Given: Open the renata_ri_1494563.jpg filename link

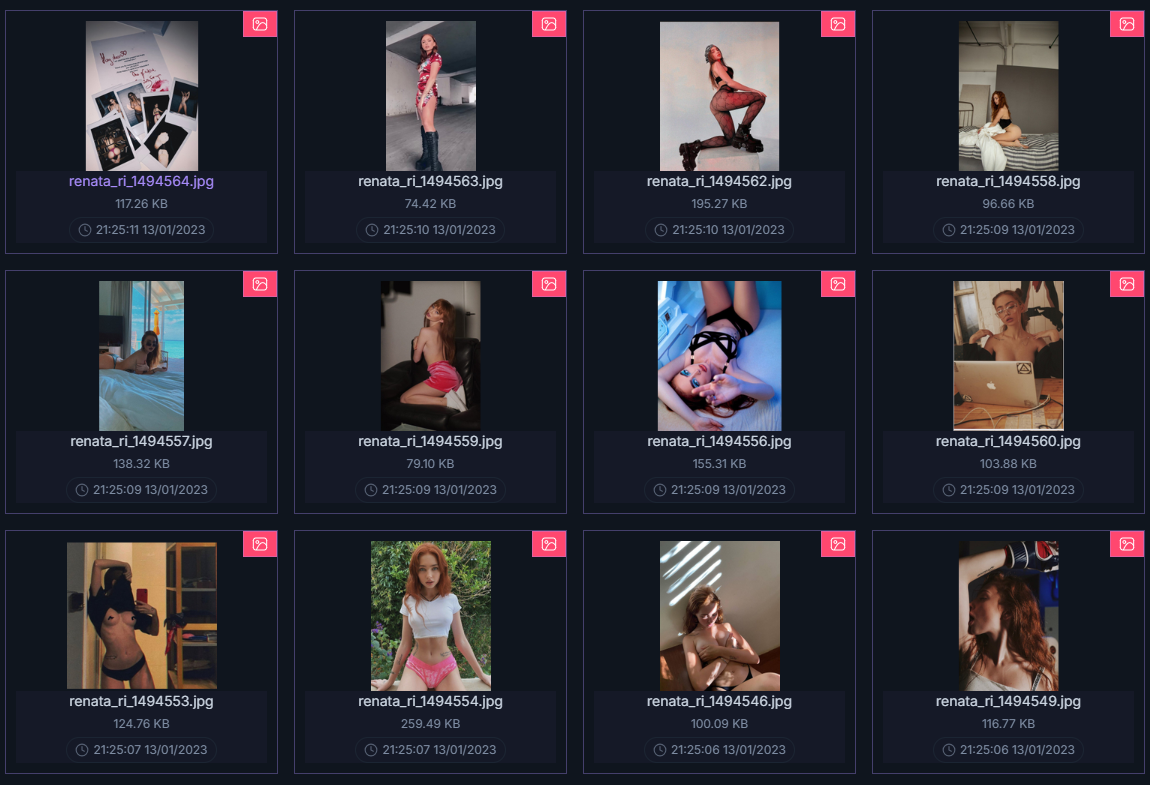Looking at the screenshot, I should coord(431,181).
